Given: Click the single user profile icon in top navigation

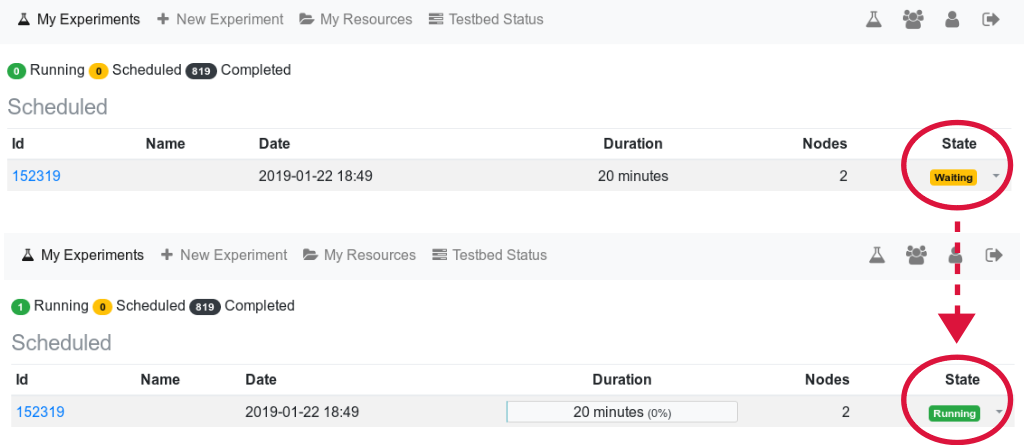Looking at the screenshot, I should [952, 20].
